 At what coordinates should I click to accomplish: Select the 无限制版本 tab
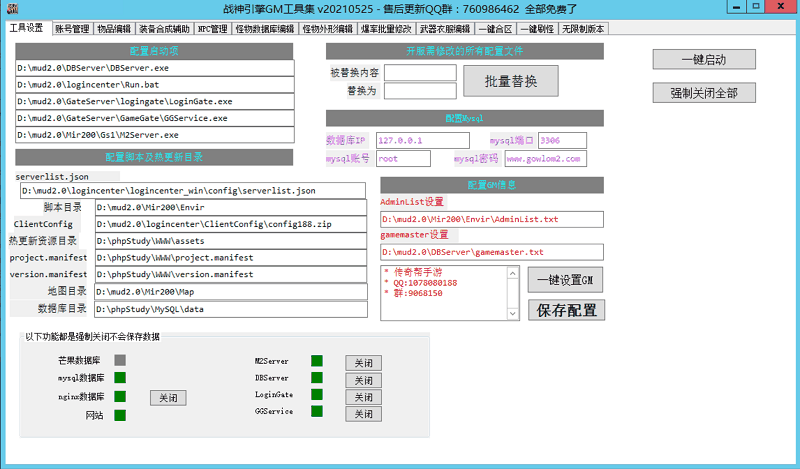coord(583,29)
